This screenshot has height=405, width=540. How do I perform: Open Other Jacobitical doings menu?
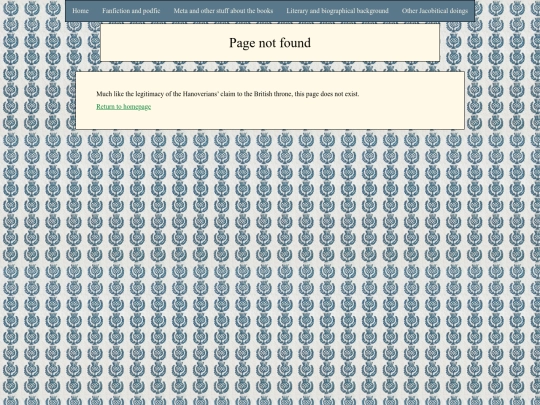(435, 11)
